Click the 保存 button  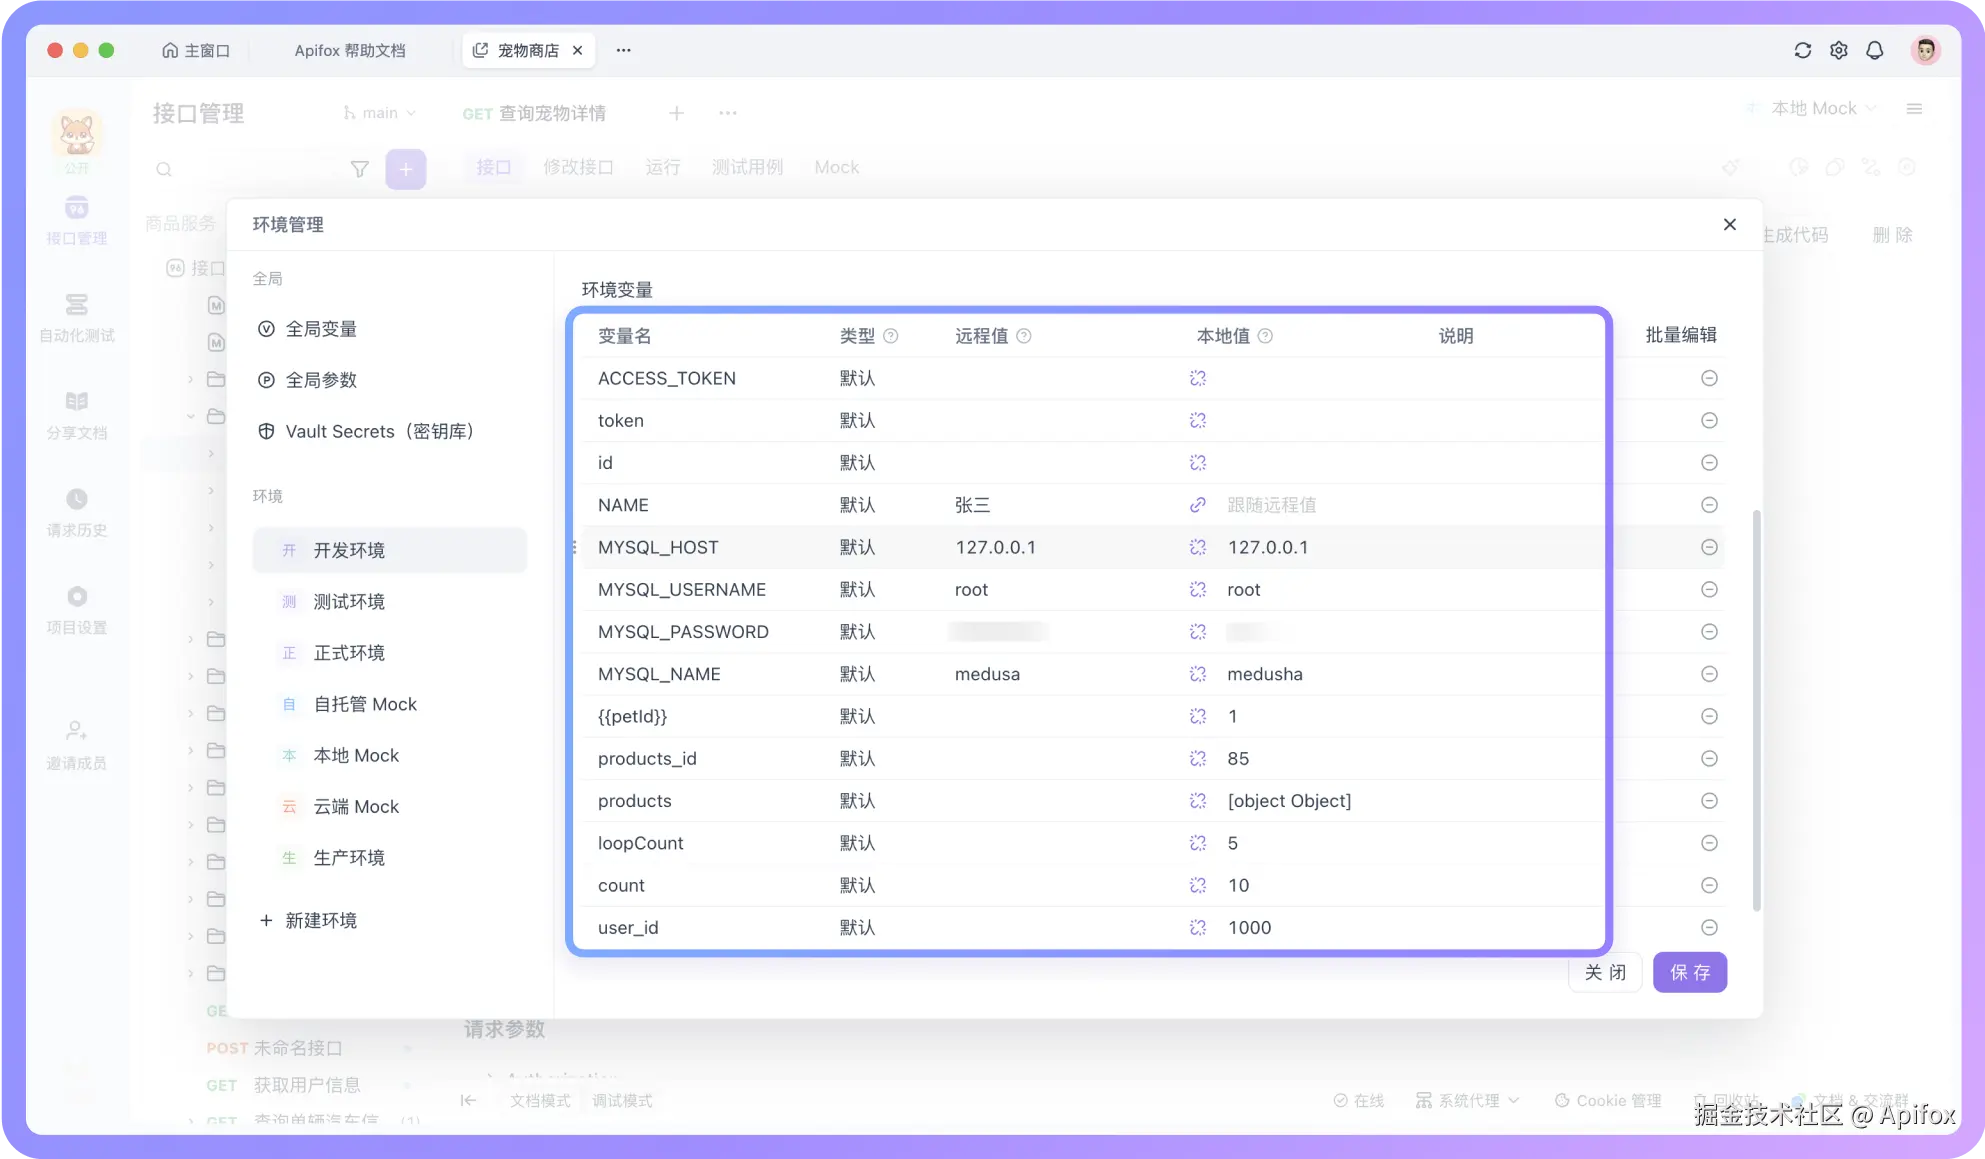pyautogui.click(x=1689, y=972)
